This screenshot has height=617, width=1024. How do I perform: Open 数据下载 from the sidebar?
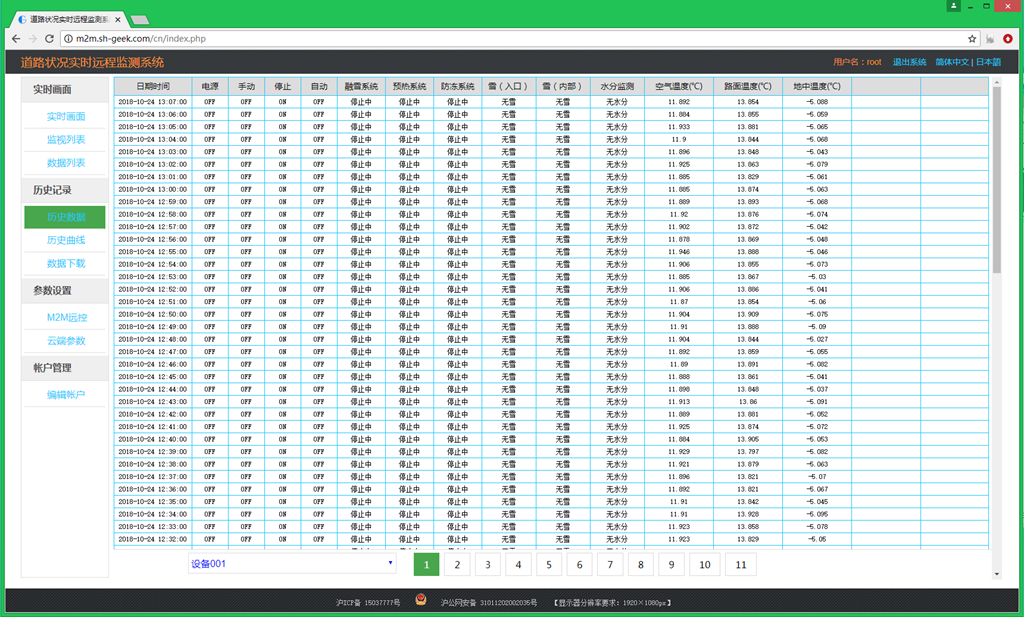pos(66,264)
